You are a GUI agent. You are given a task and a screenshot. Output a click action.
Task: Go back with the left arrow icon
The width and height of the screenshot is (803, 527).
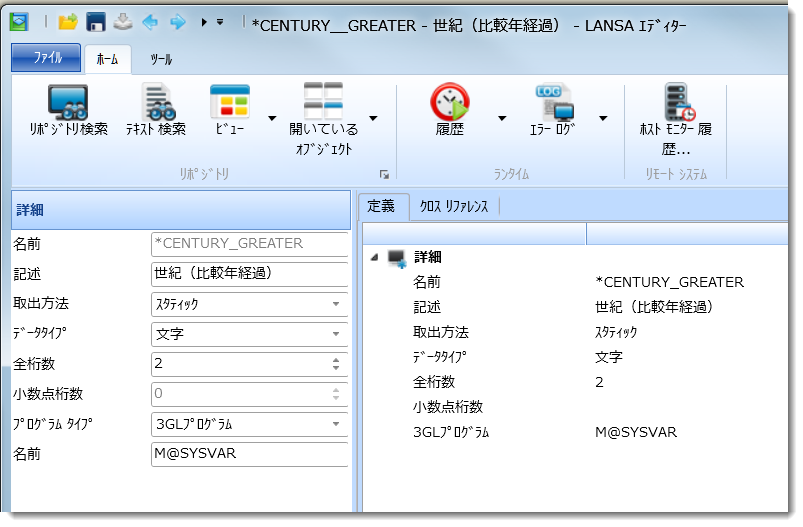tap(150, 22)
